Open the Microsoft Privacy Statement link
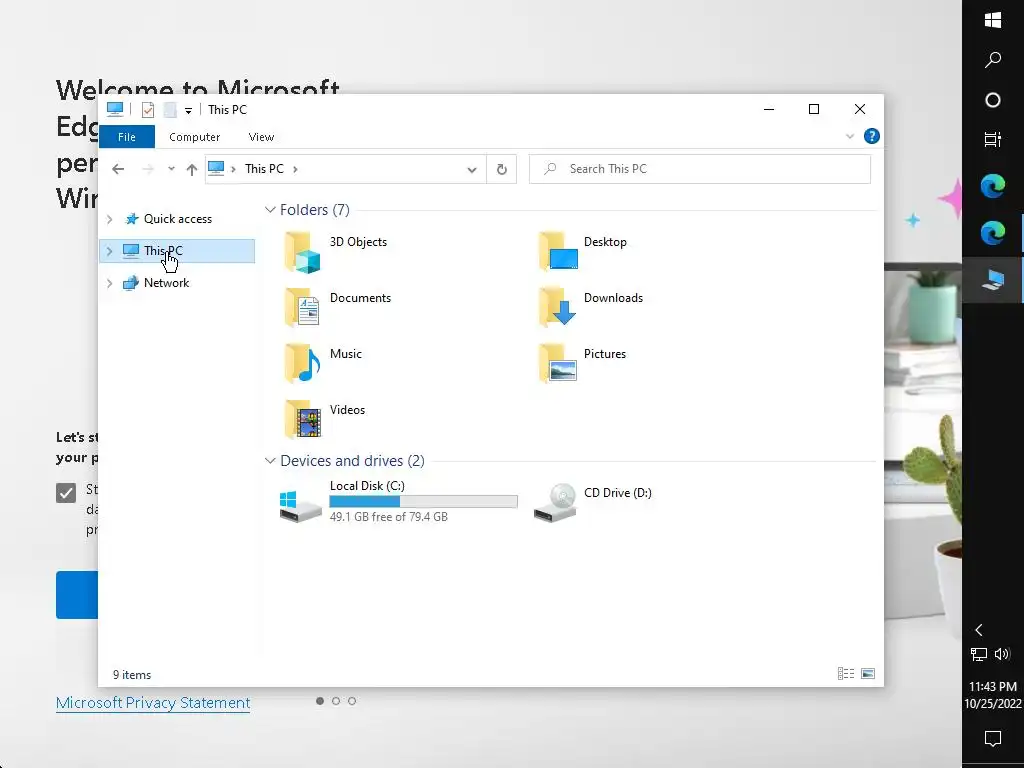The height and width of the screenshot is (768, 1024). click(153, 703)
